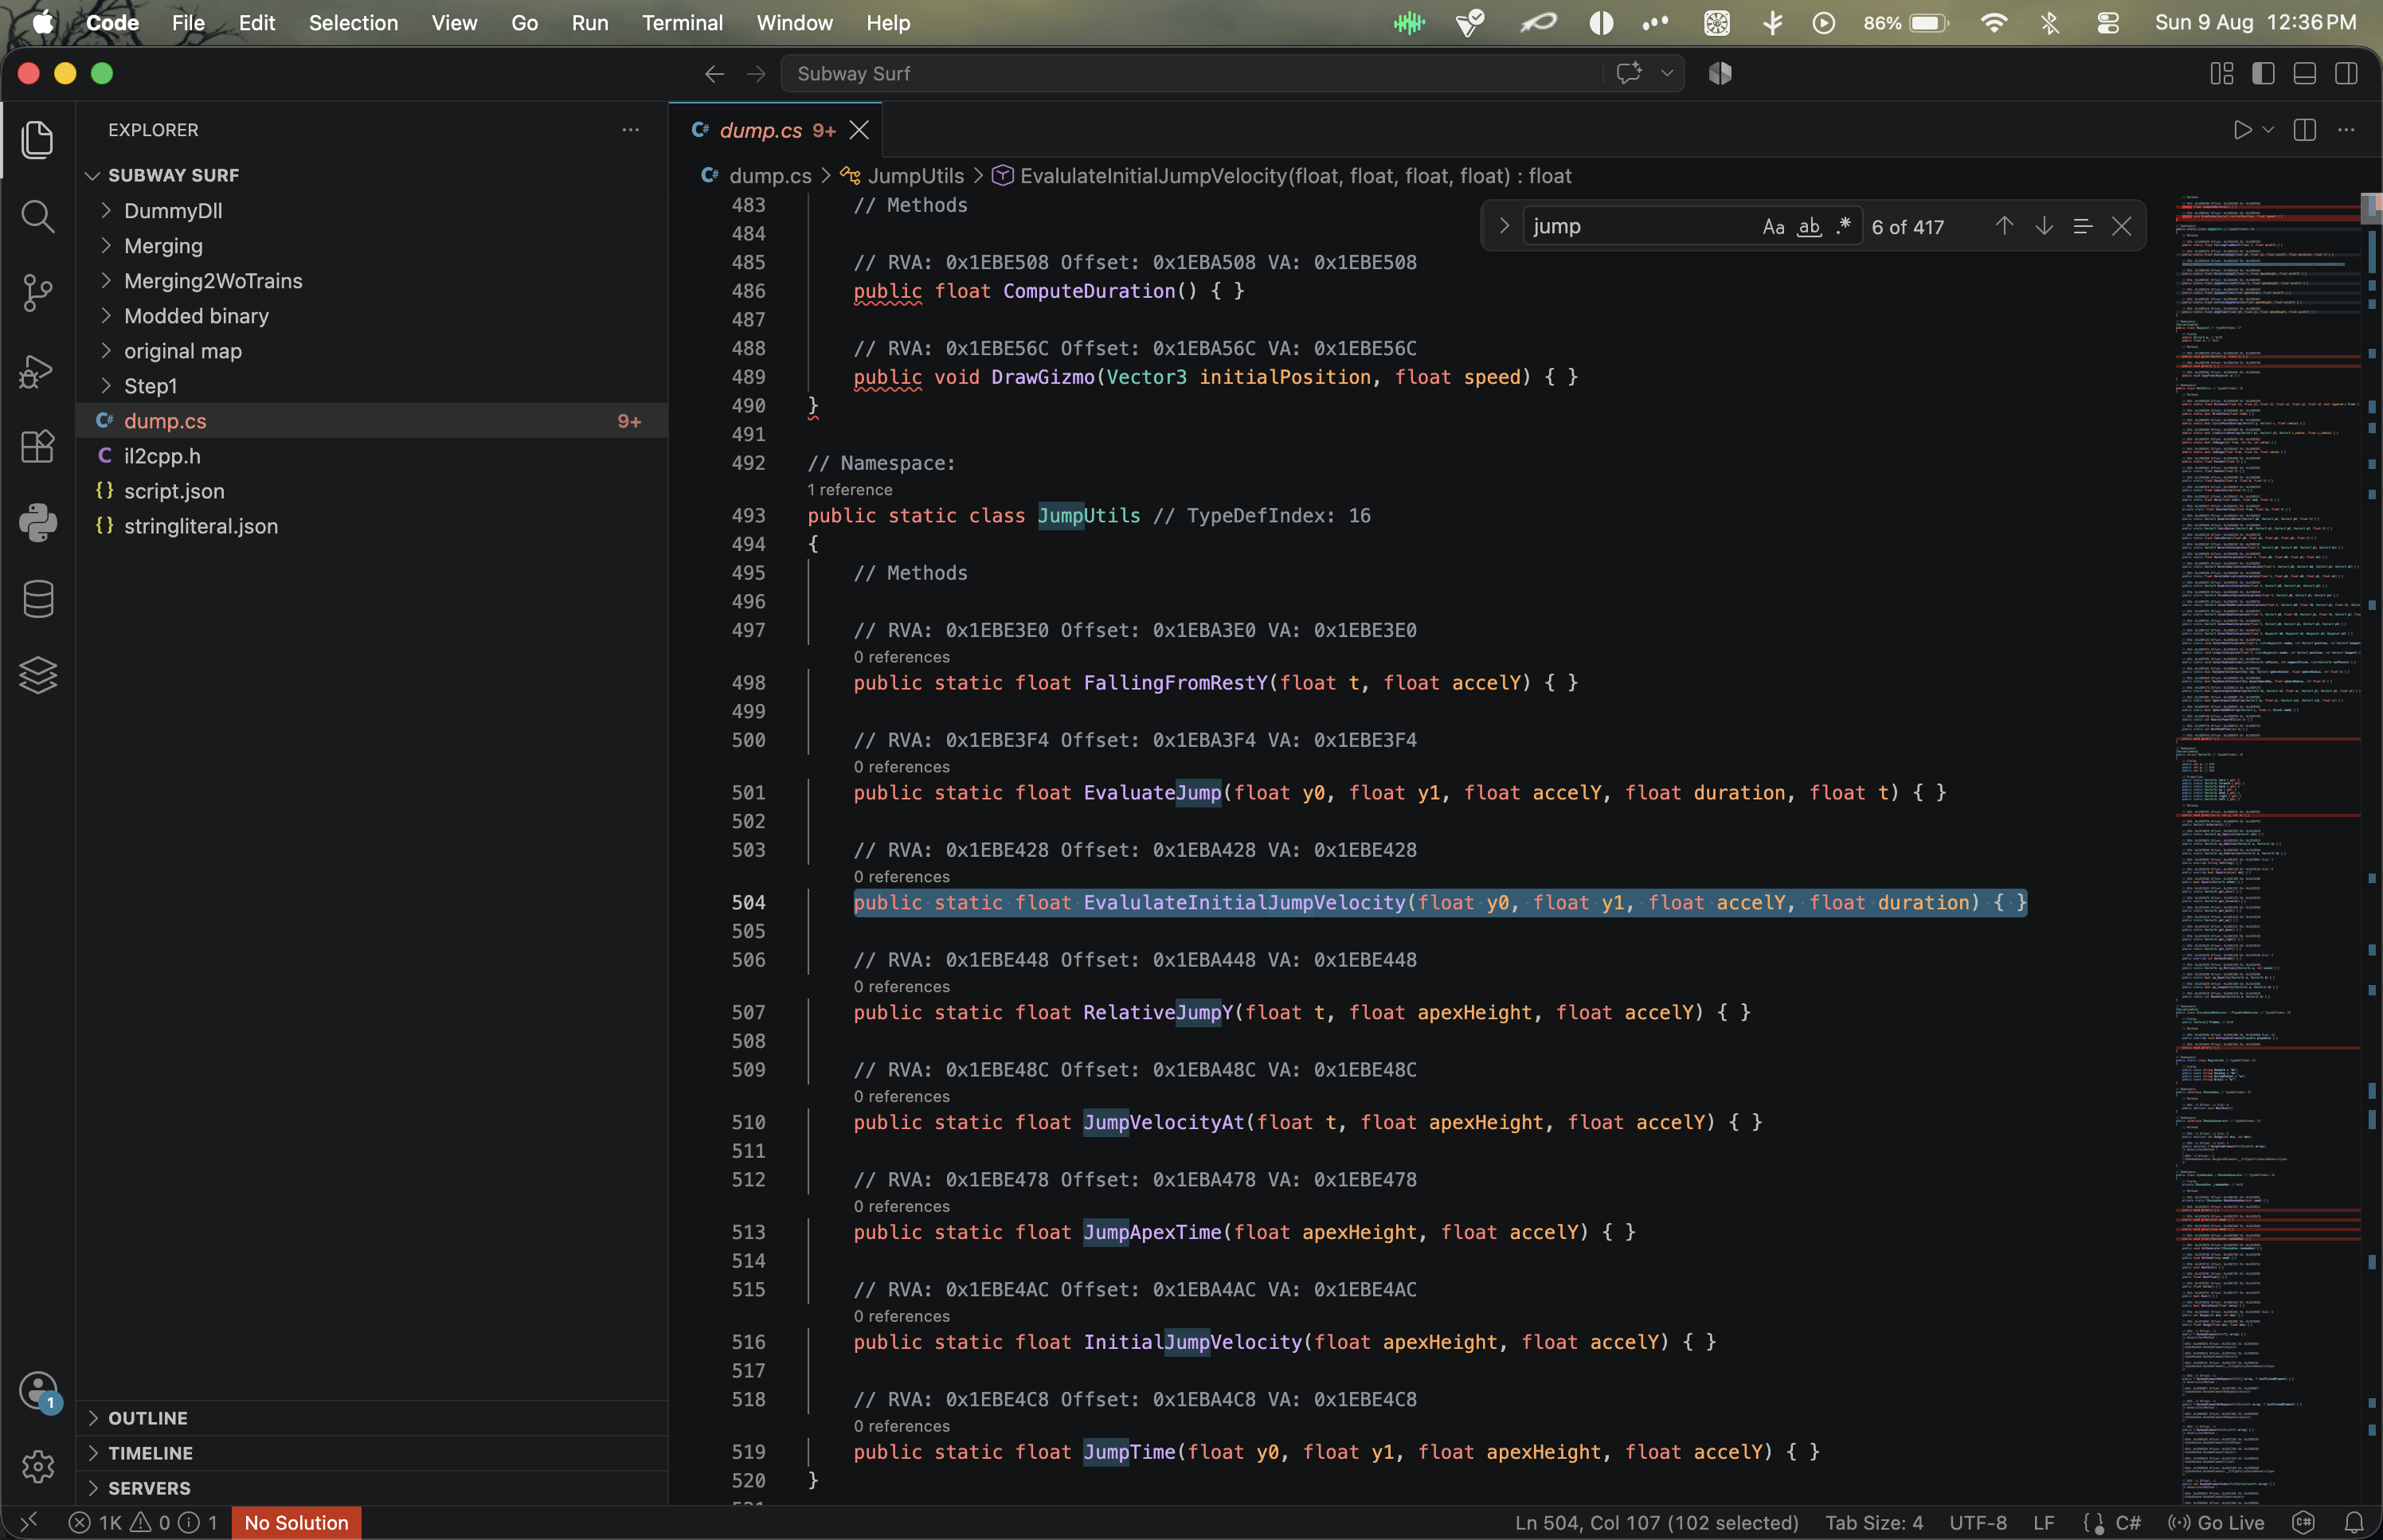Open the Accounts menu in activity bar
Image resolution: width=2383 pixels, height=1540 pixels.
point(38,1390)
